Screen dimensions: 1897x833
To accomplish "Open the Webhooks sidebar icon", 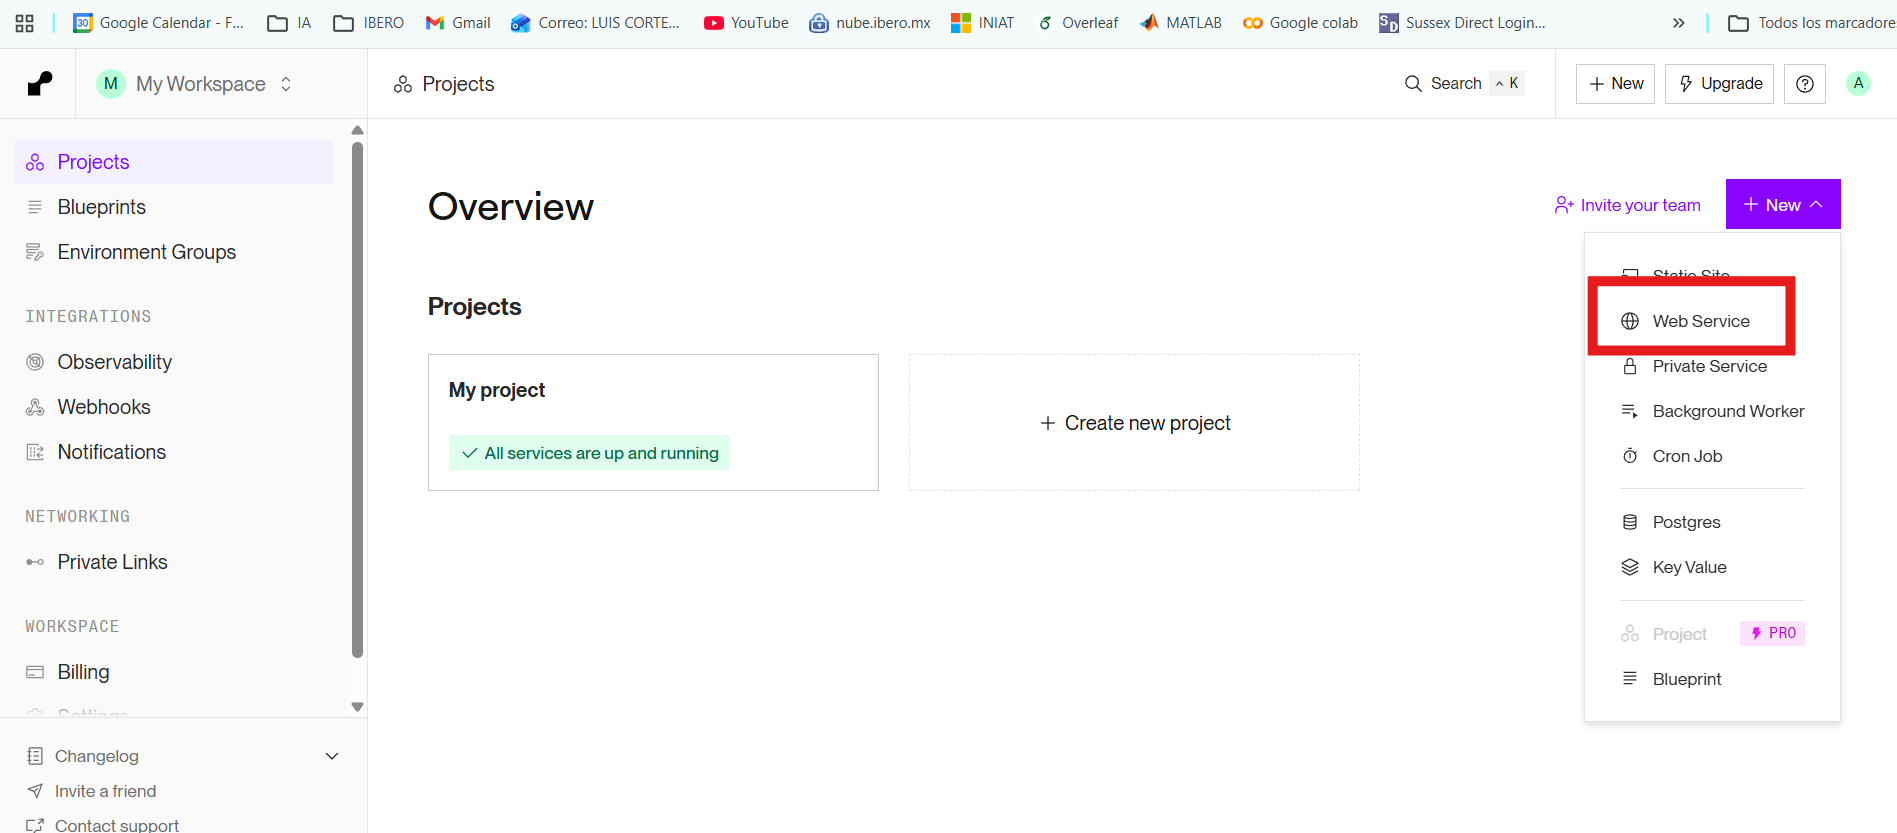I will coord(35,407).
